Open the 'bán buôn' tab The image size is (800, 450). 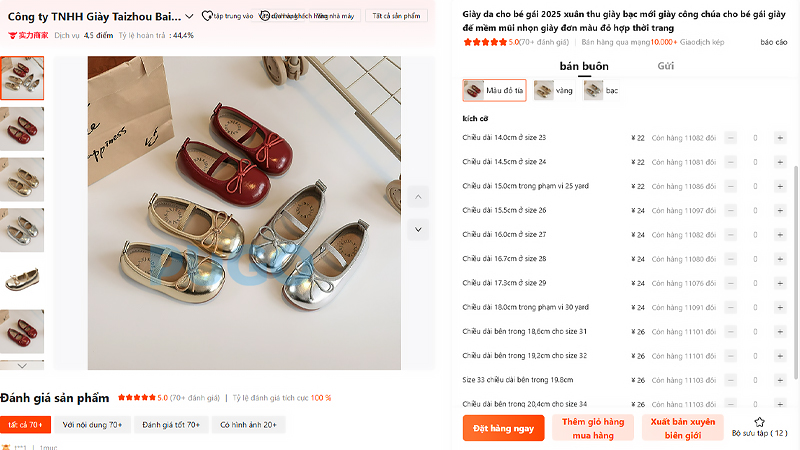(583, 66)
